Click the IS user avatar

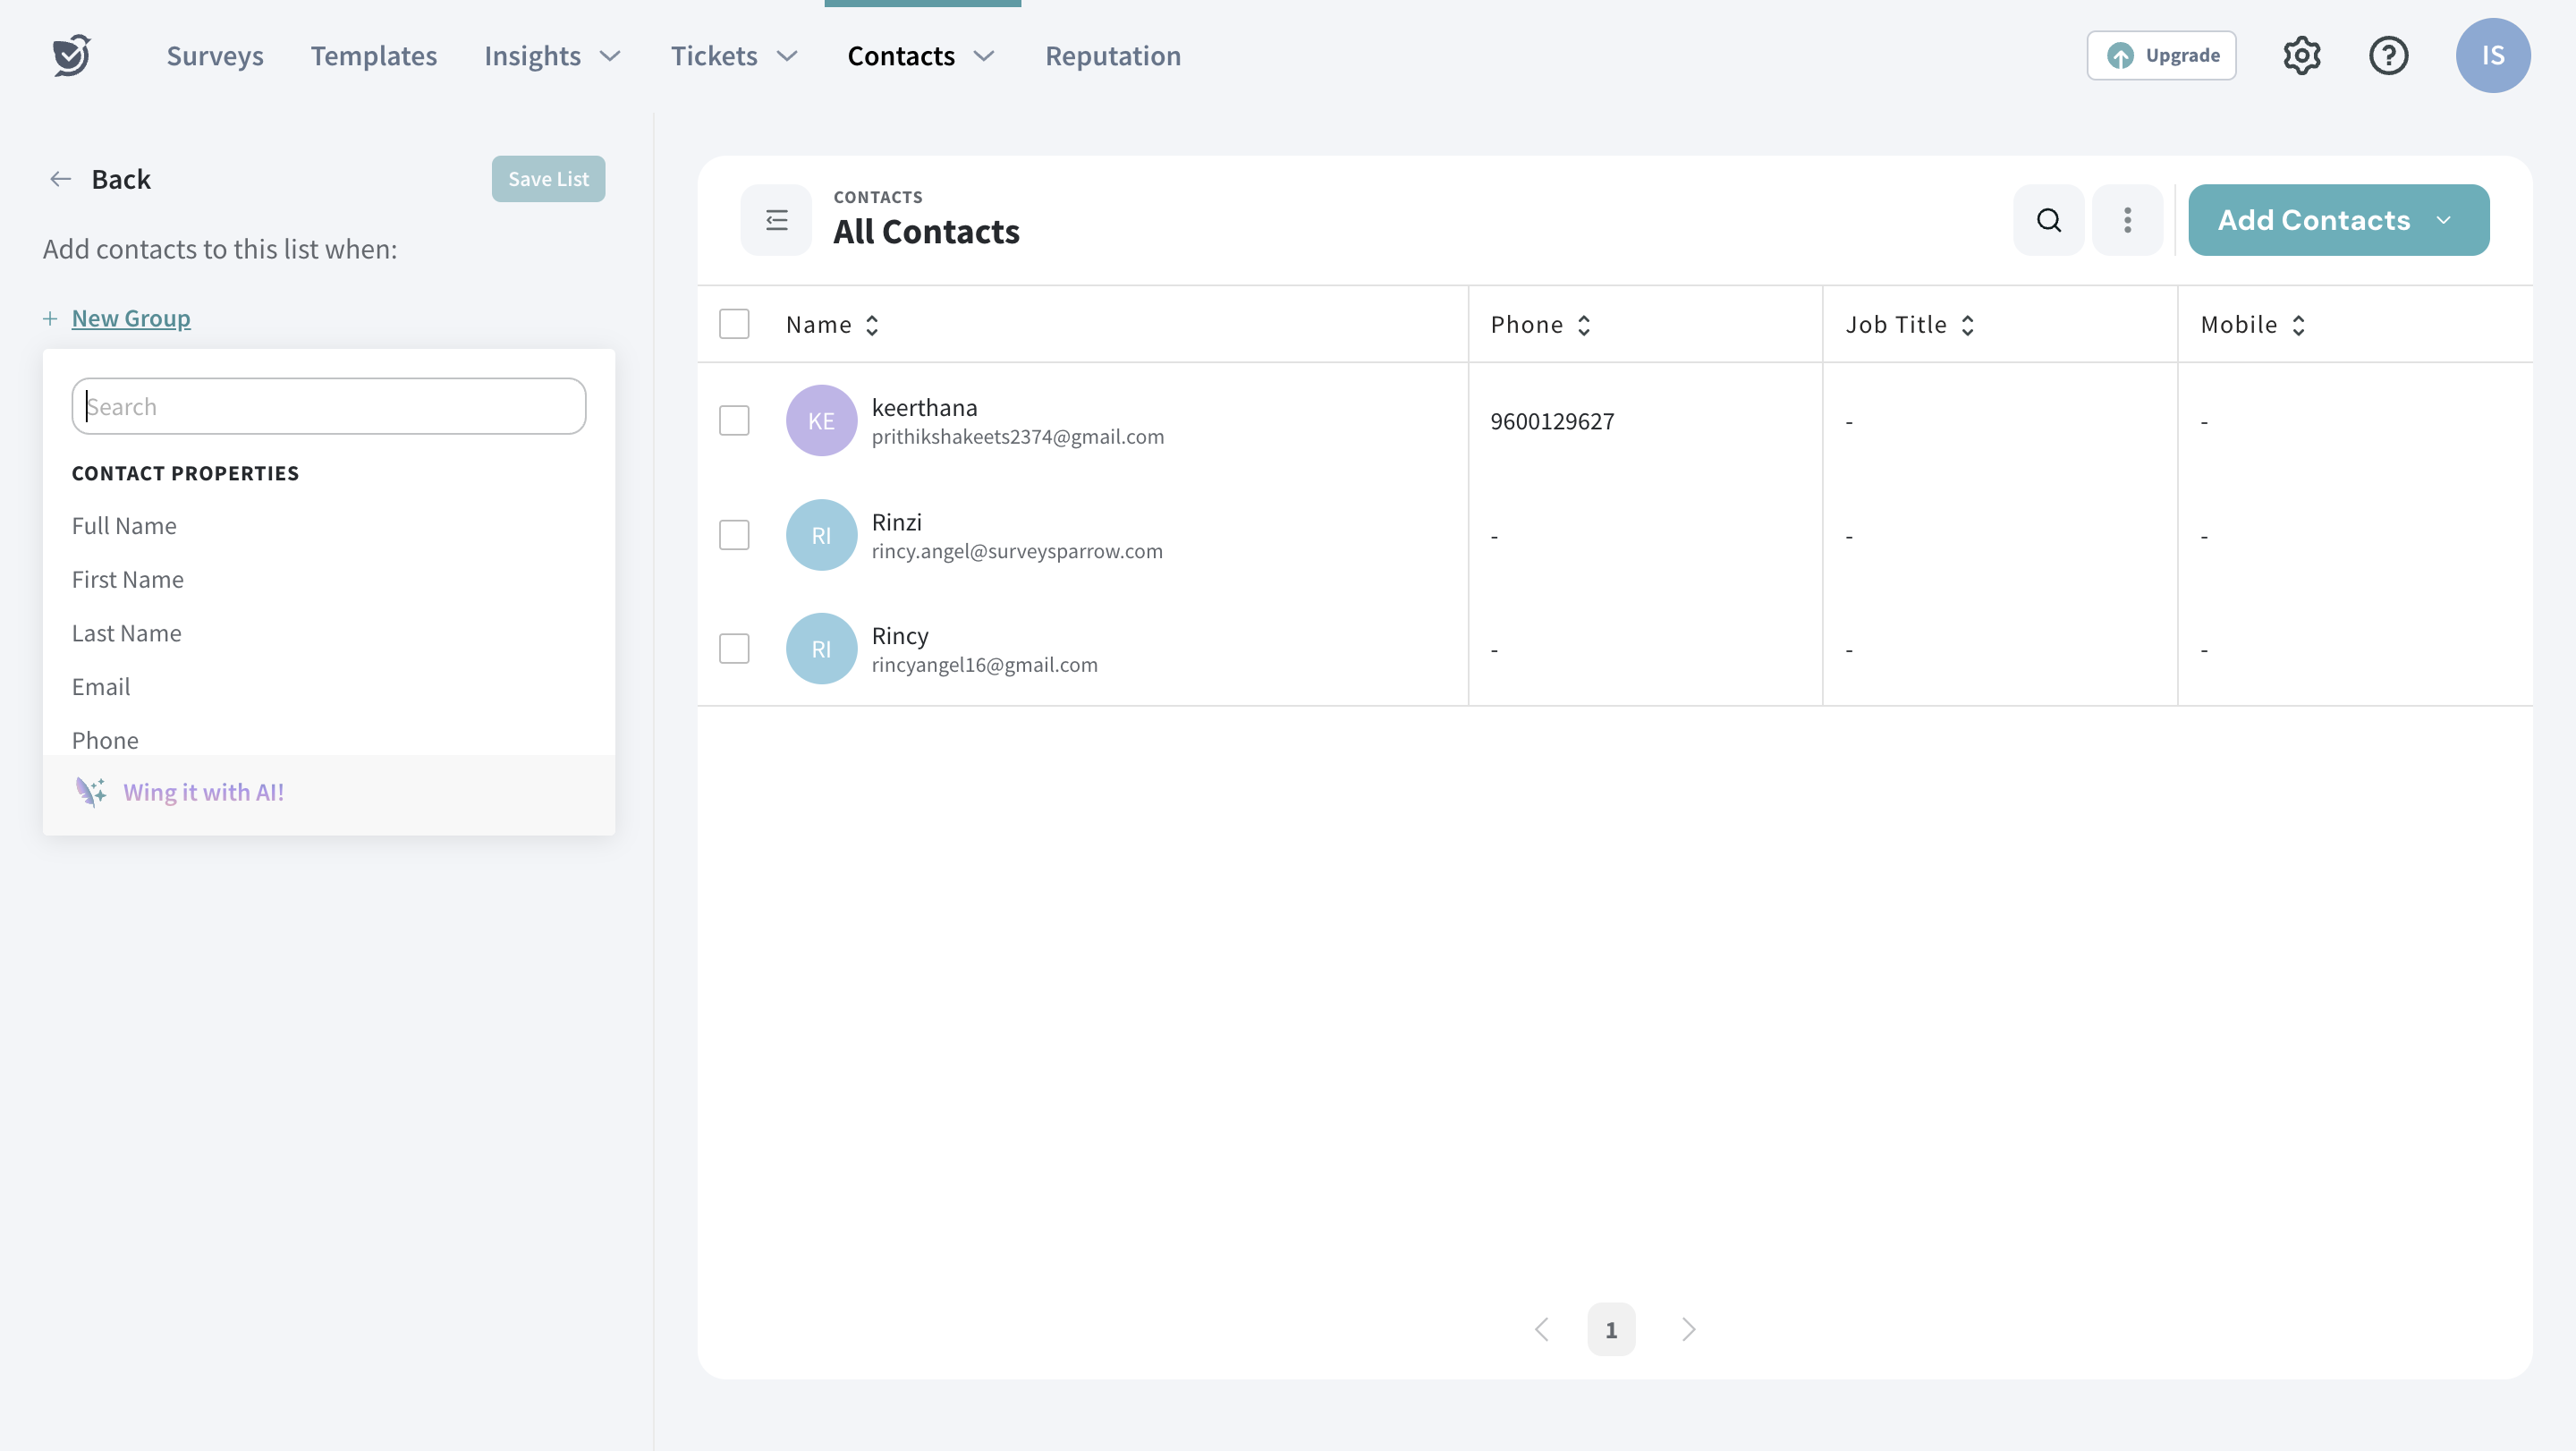pos(2492,55)
